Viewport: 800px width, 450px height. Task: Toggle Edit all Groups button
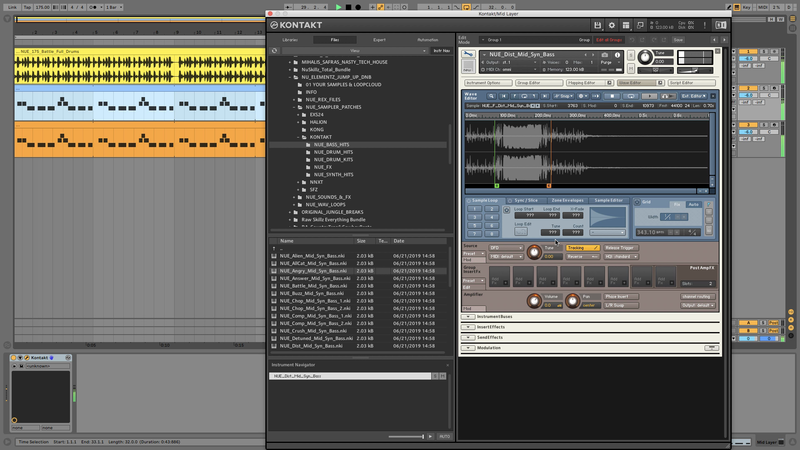[609, 40]
